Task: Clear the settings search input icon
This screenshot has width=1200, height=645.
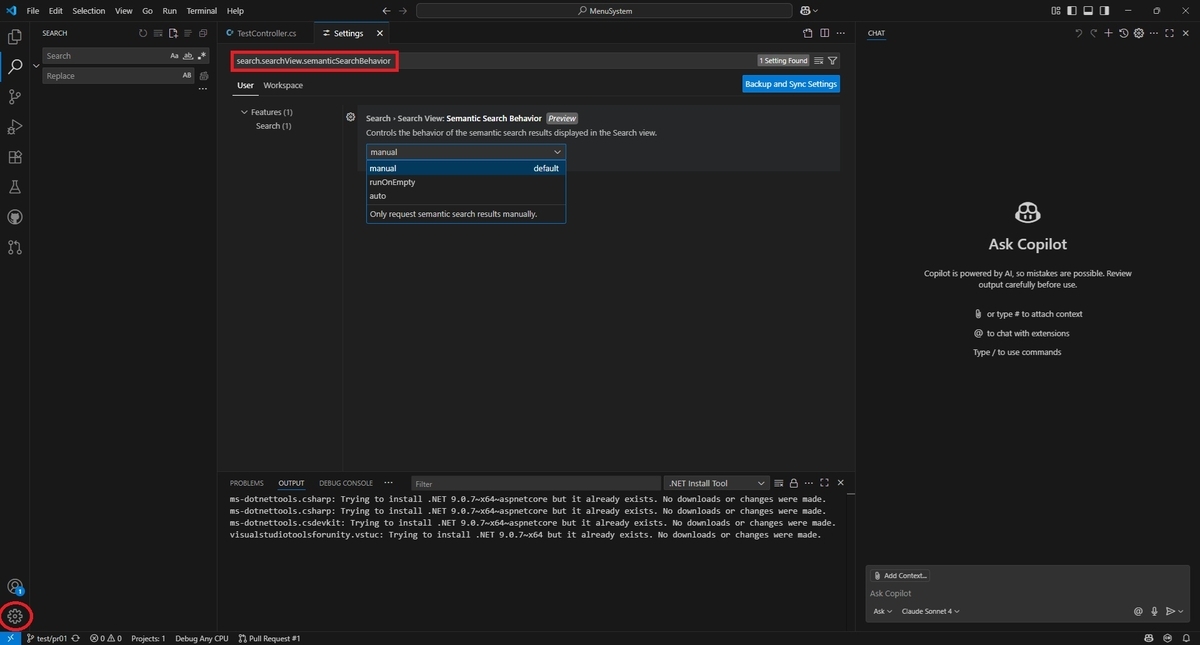Action: tap(819, 61)
